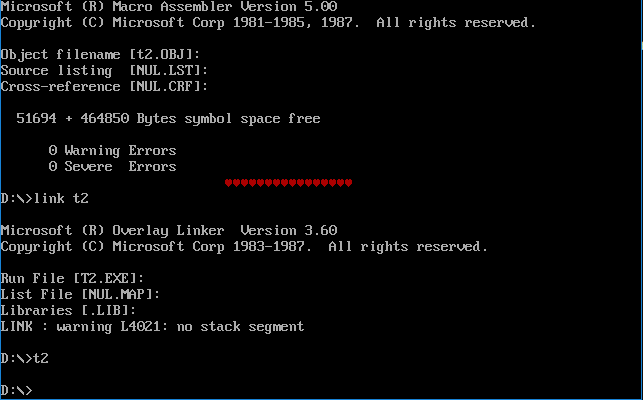
Task: Click the List File [NUL.MAP] prompt
Action: [80, 294]
